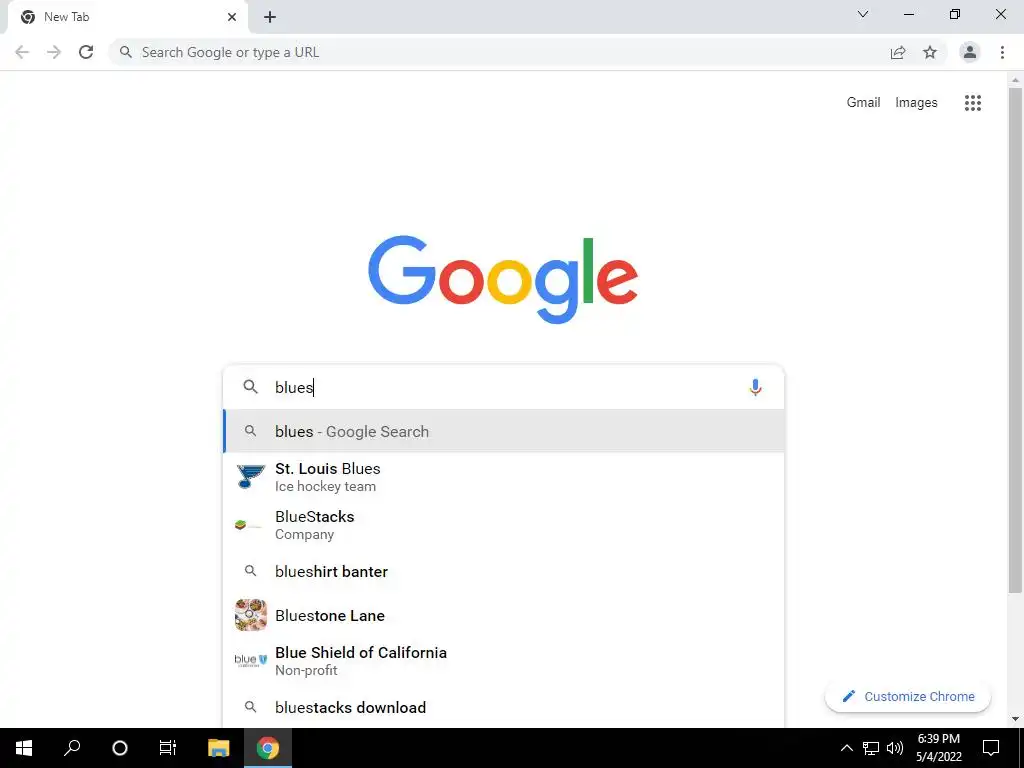Click the browser forward arrow
Screen dimensions: 1024x768
54,52
